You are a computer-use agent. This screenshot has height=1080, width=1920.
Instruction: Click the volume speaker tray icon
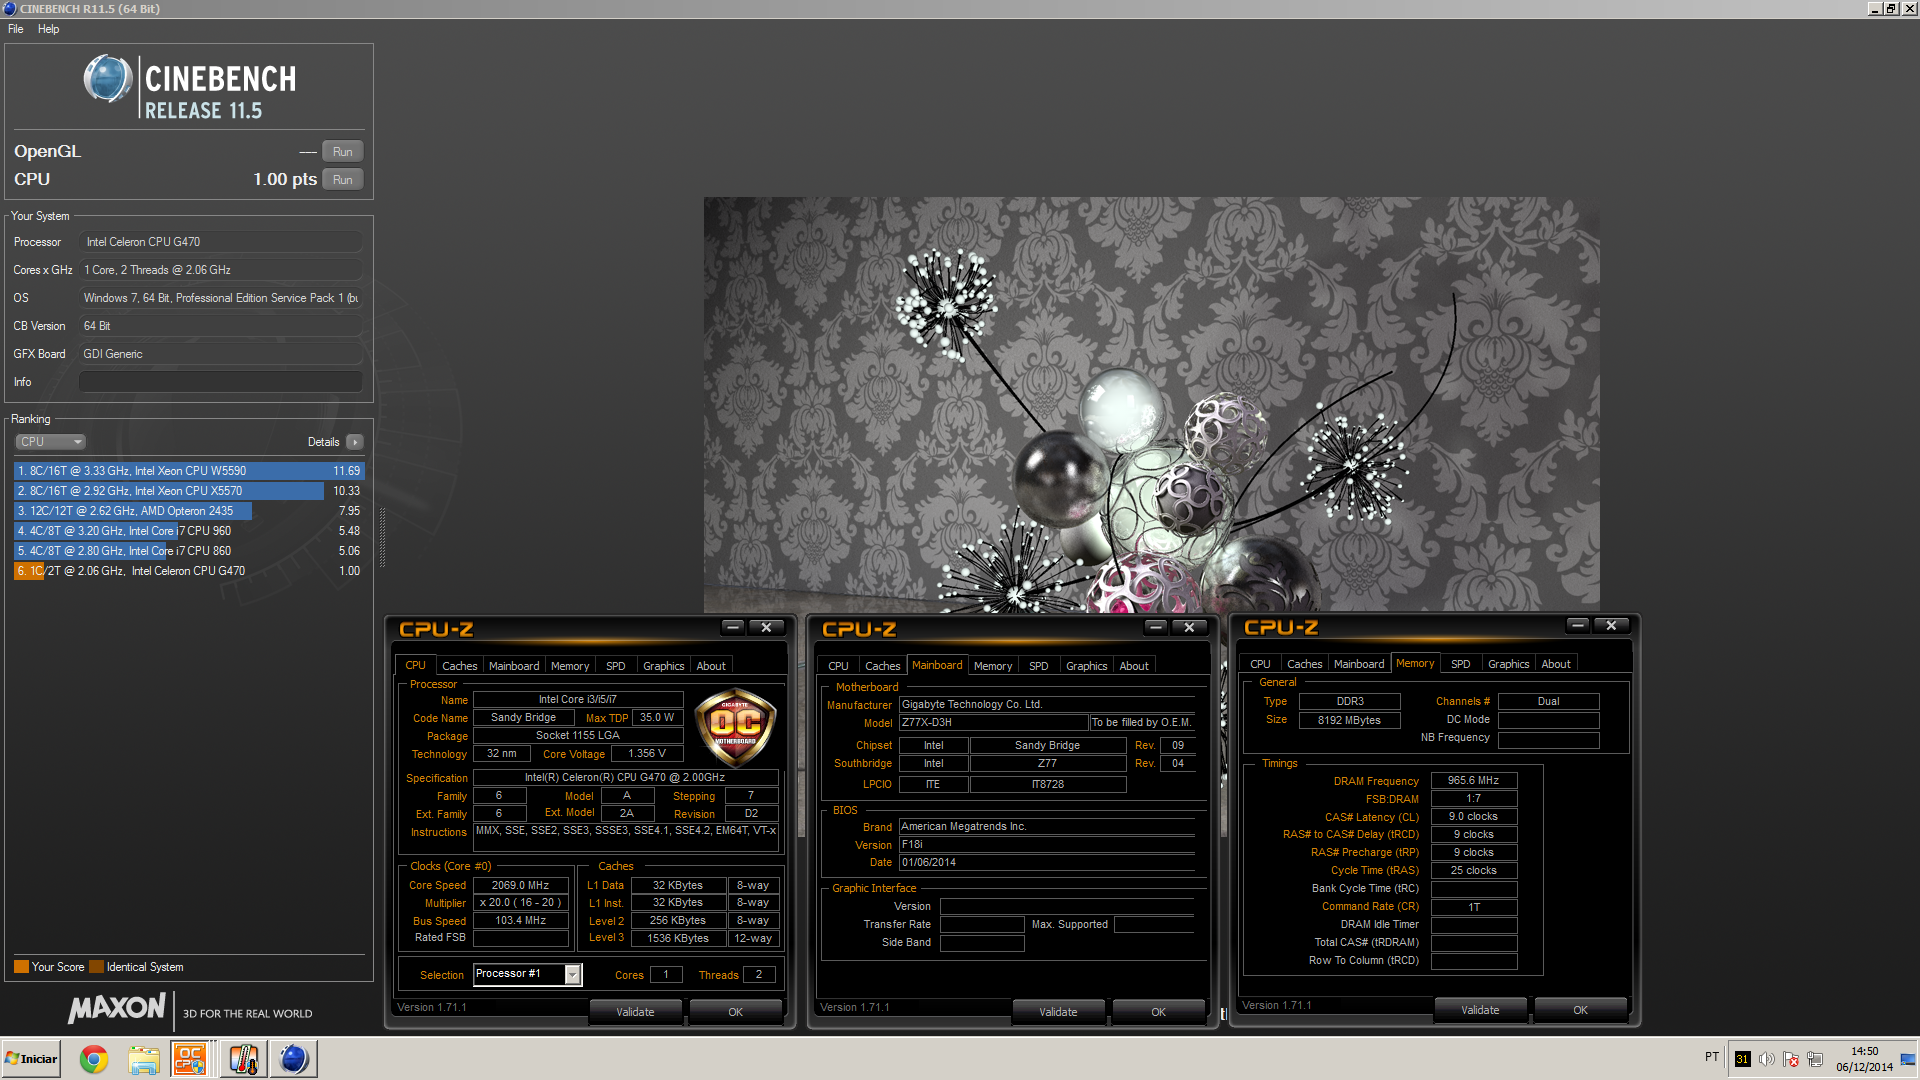(x=1767, y=1059)
